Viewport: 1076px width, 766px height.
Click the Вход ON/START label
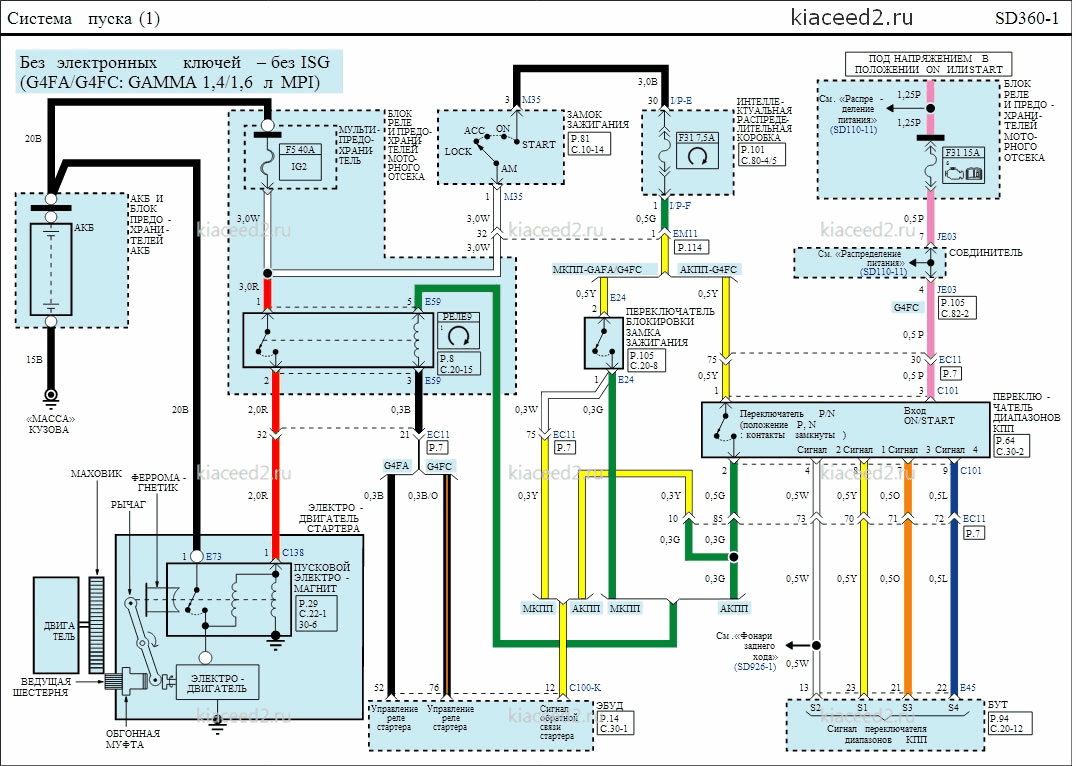tap(928, 415)
